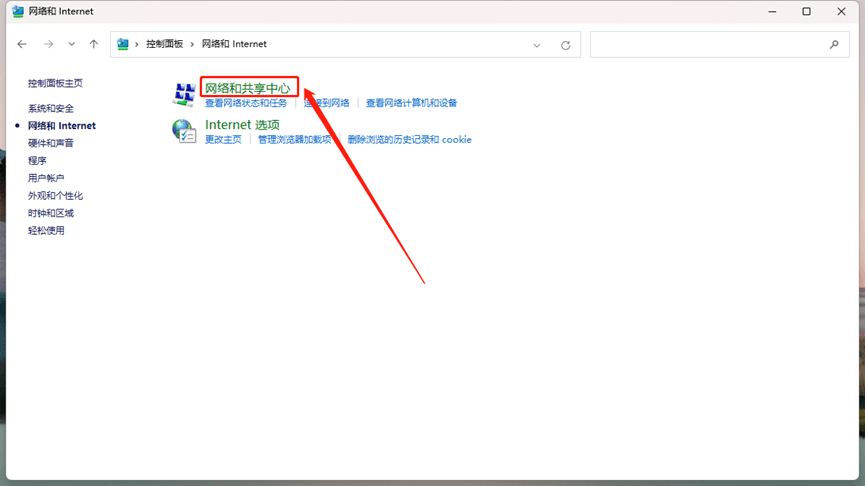Click 管理浏览器加载项 link

coord(295,140)
